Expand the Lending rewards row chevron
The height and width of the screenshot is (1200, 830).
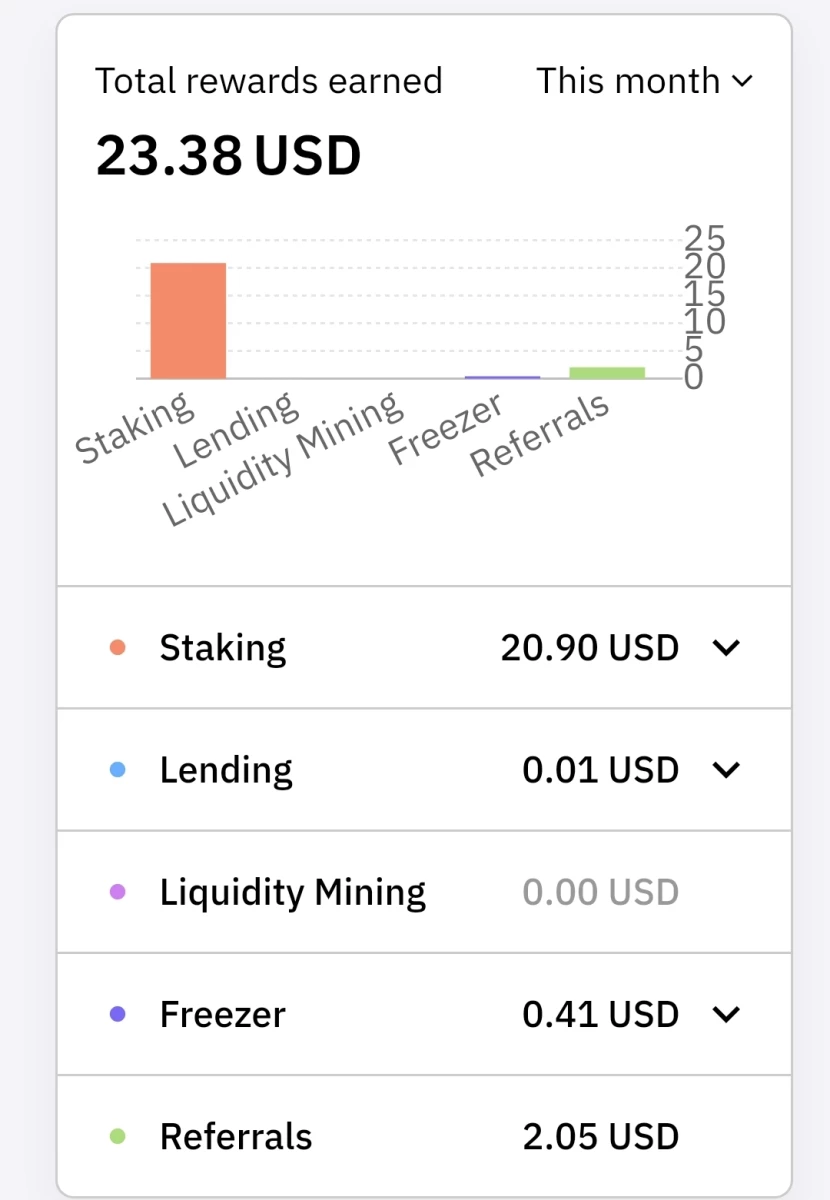[726, 770]
